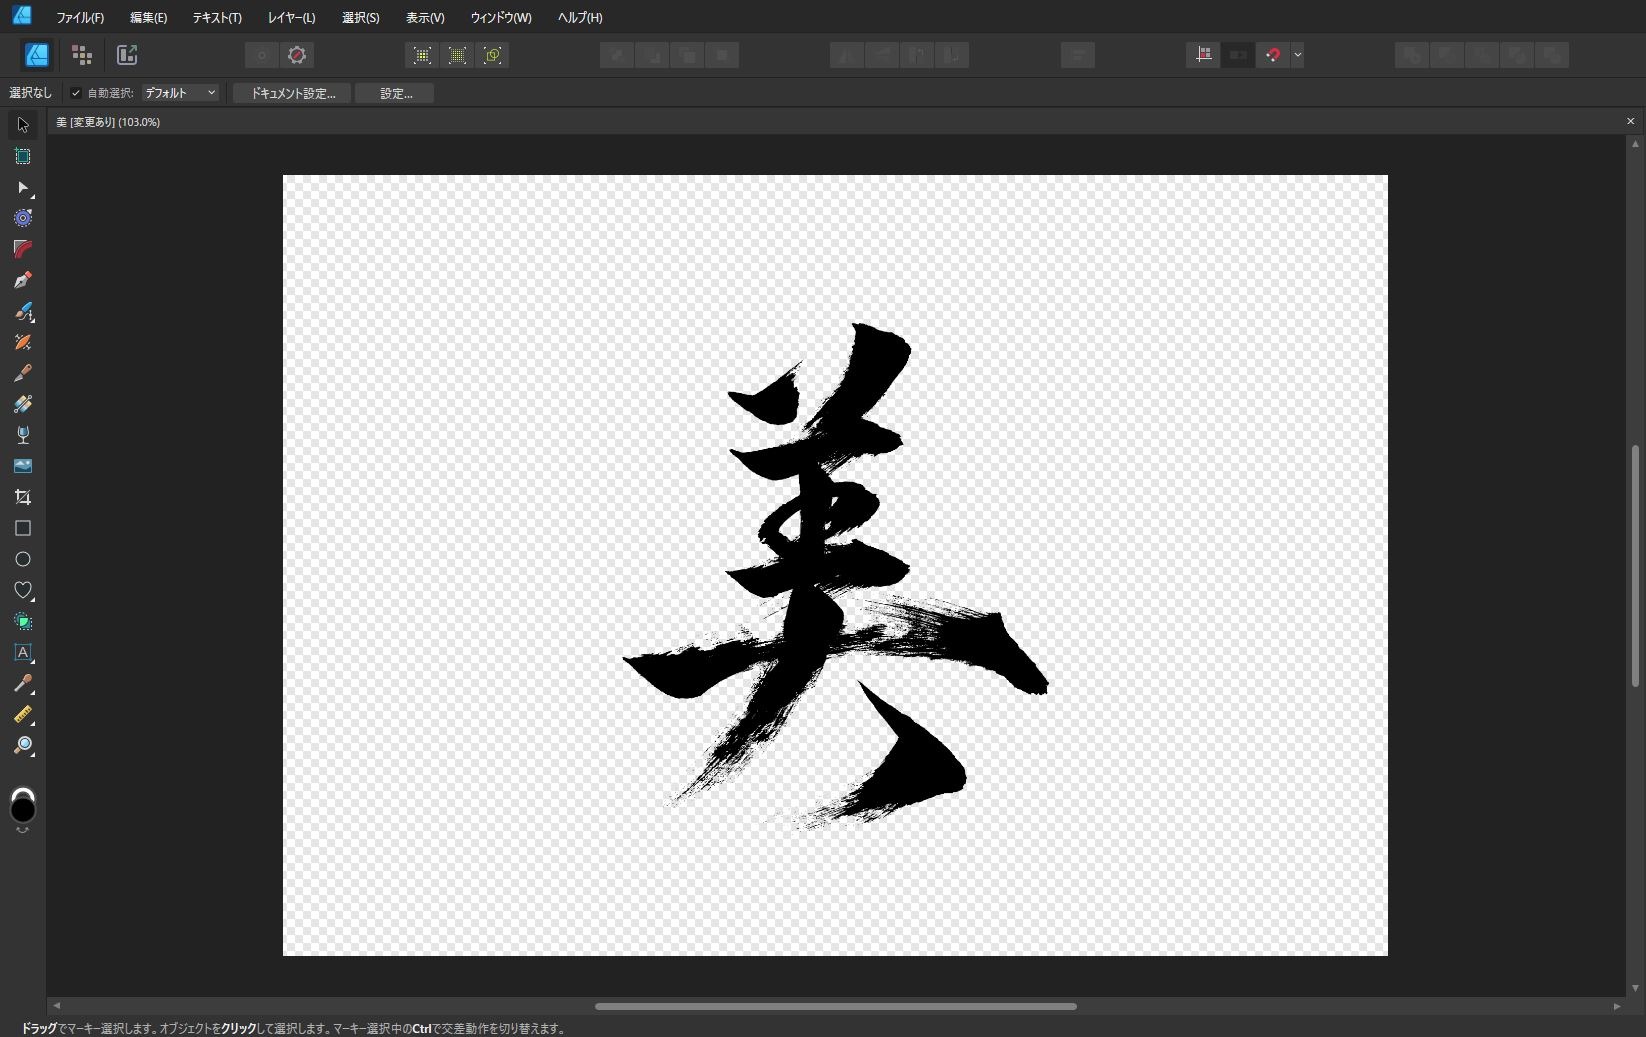Screen dimensions: 1646x1037
Task: Open the レイヤー(L) menu
Action: click(291, 17)
